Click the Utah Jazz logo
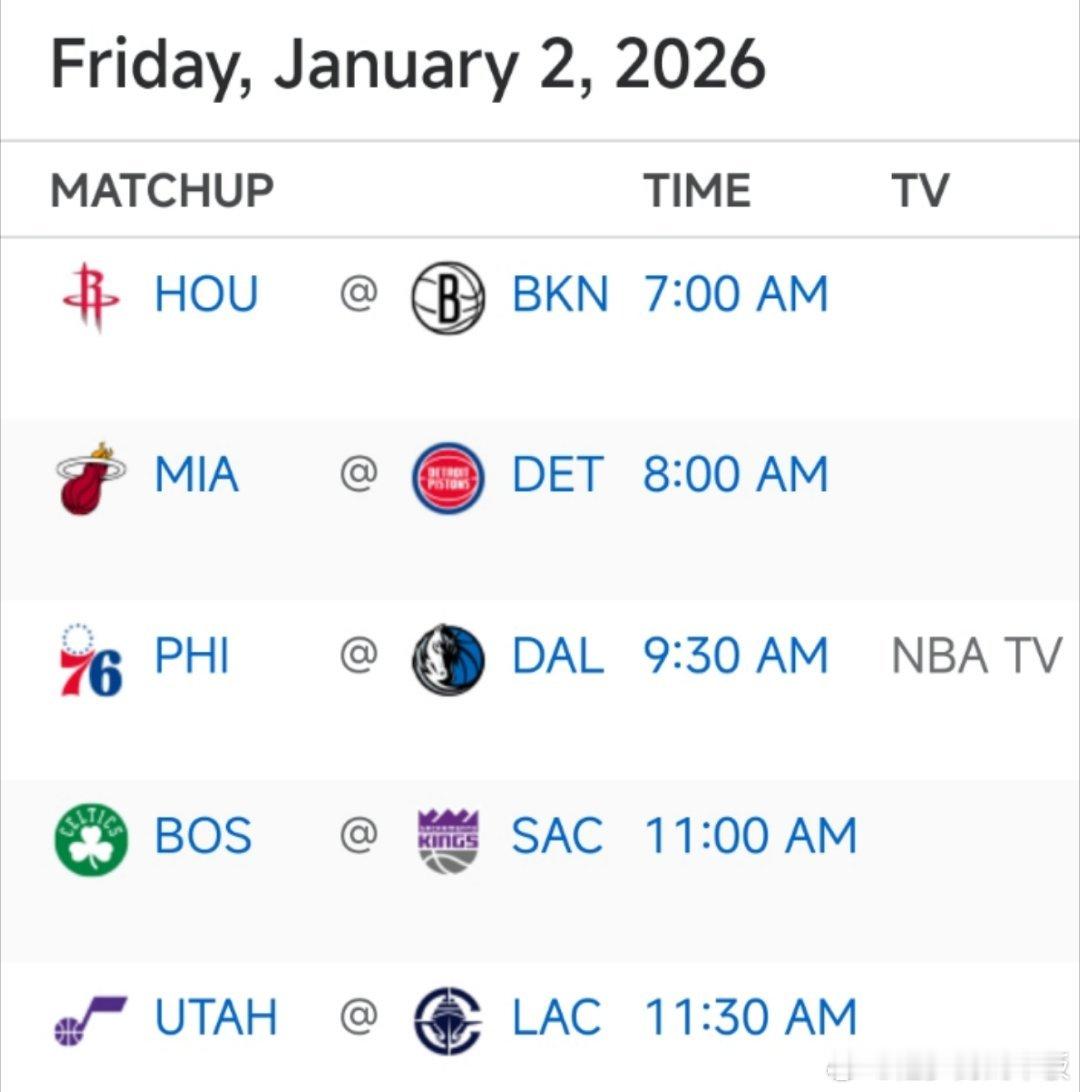The image size is (1080, 1092). (x=91, y=1020)
